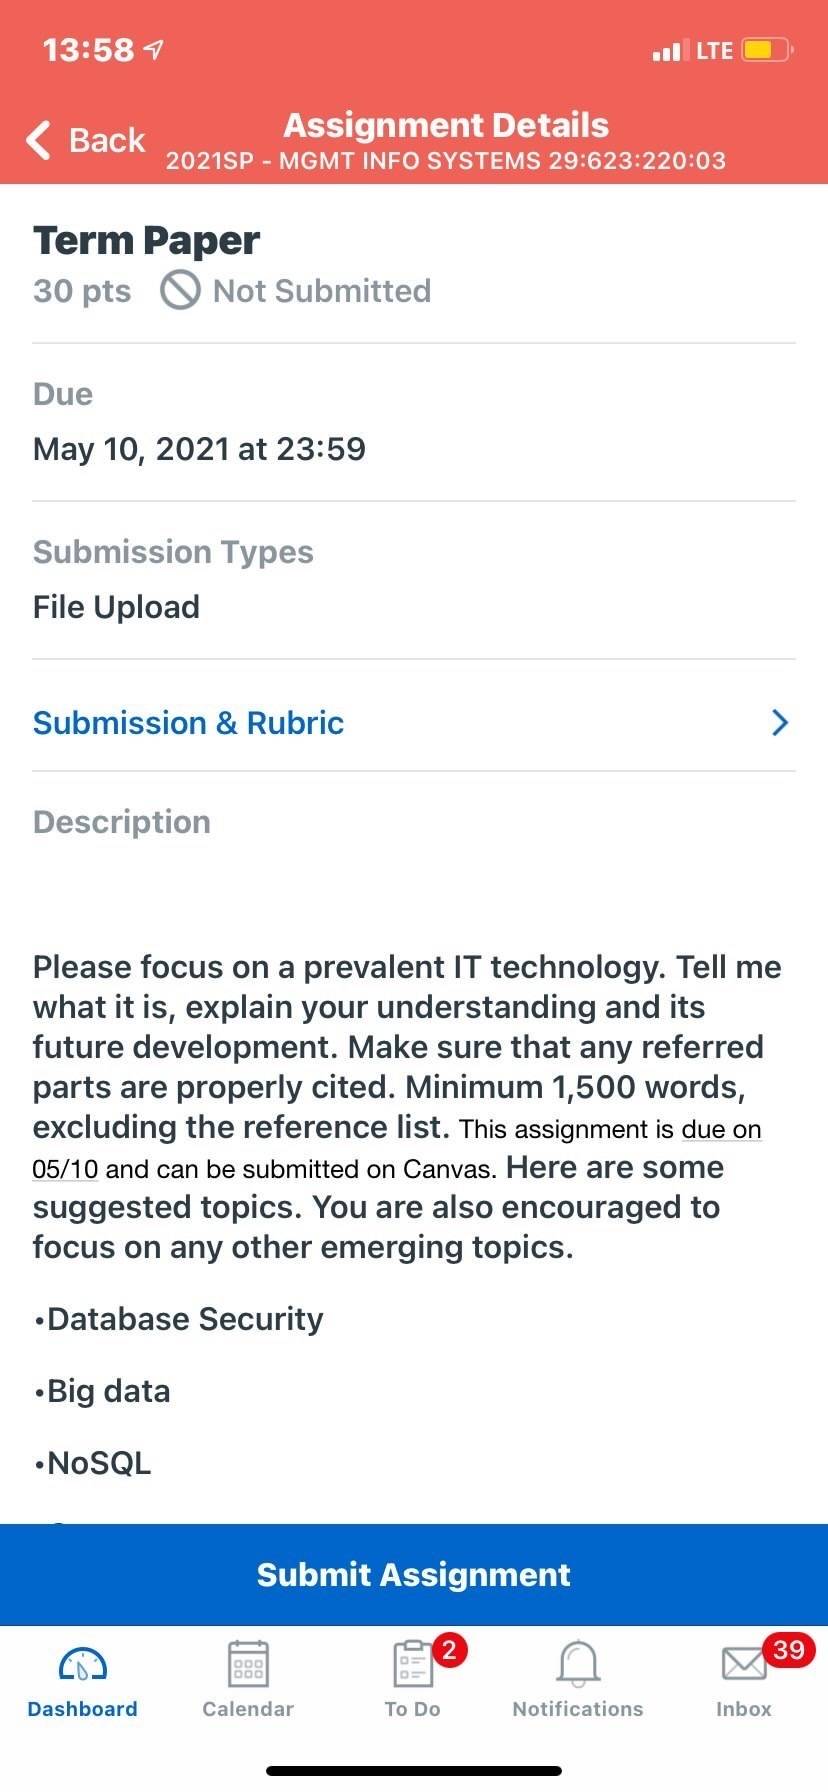
Task: Tap the location arrow in status bar
Action: 154,49
